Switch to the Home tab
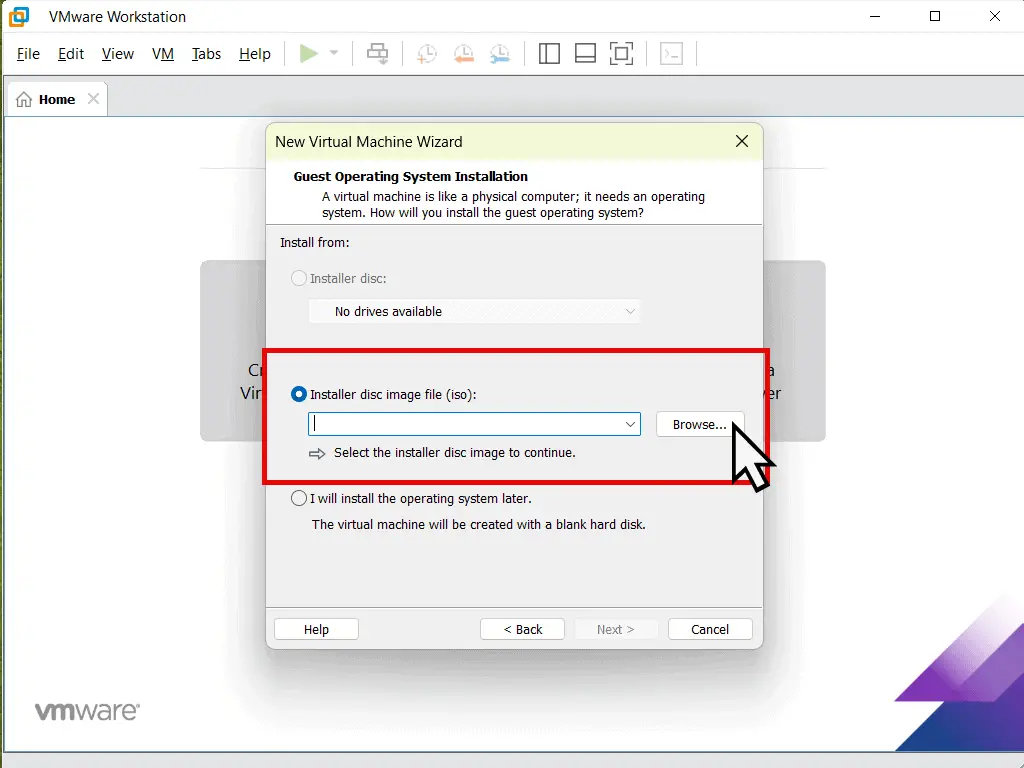The image size is (1024, 768). (57, 99)
